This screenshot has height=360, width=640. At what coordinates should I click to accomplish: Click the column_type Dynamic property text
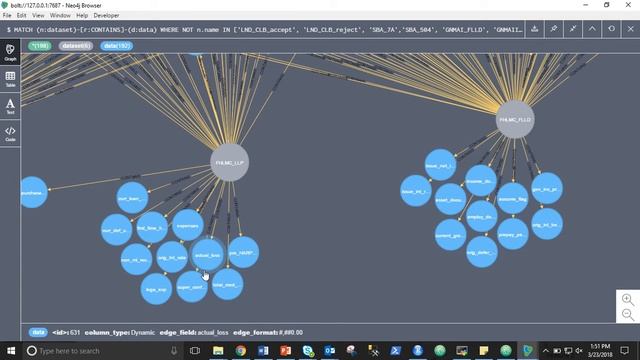tap(120, 333)
